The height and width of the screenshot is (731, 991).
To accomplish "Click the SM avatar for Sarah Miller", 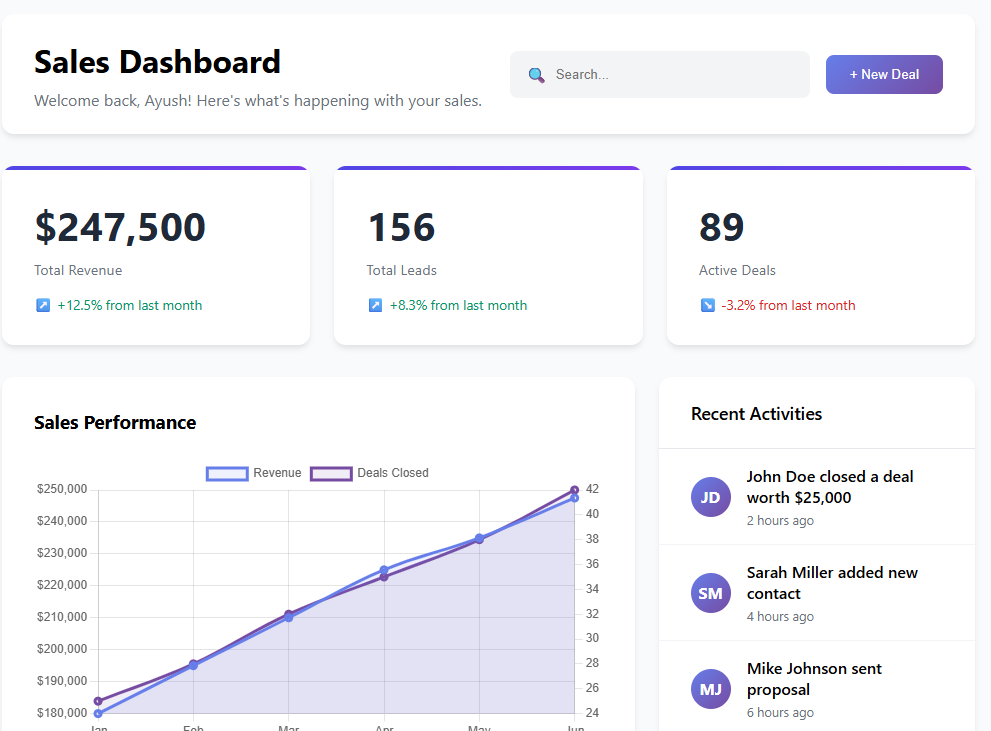I will [x=710, y=593].
